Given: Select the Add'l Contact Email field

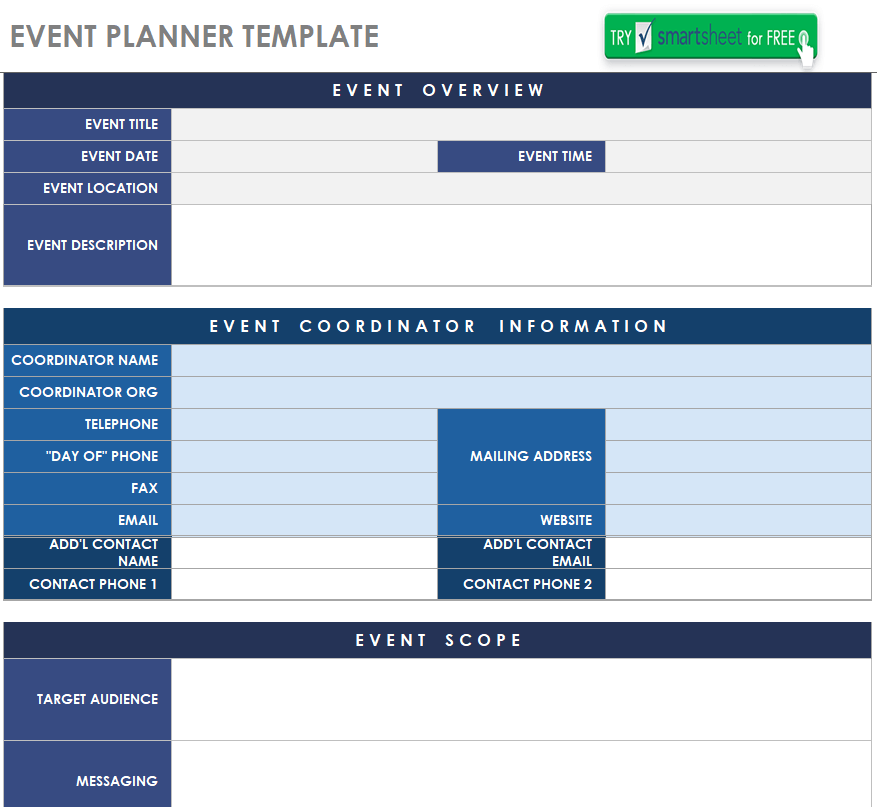Looking at the screenshot, I should [x=738, y=553].
